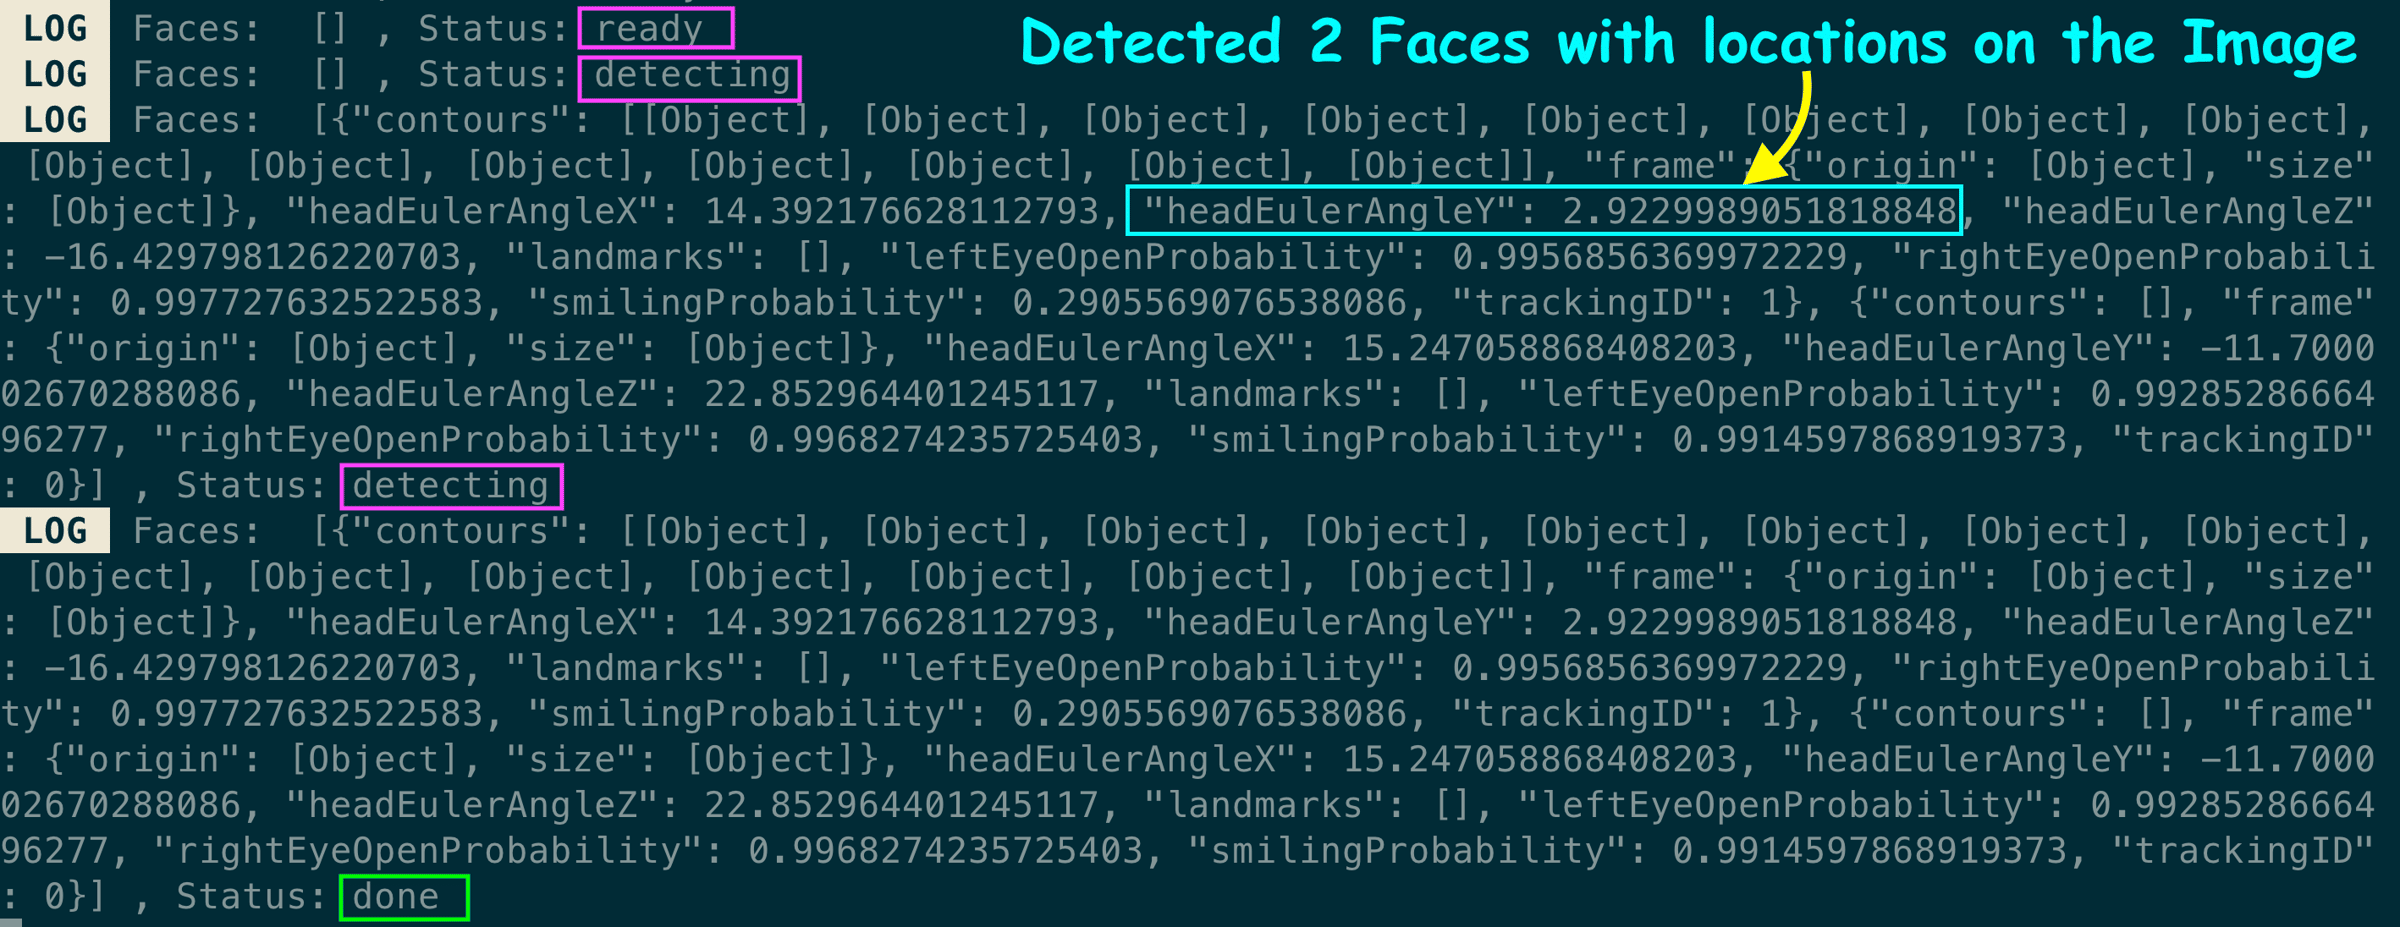Click the 'Faces:' label on the ready line
Screen dimensions: 2400x927
click(x=196, y=29)
